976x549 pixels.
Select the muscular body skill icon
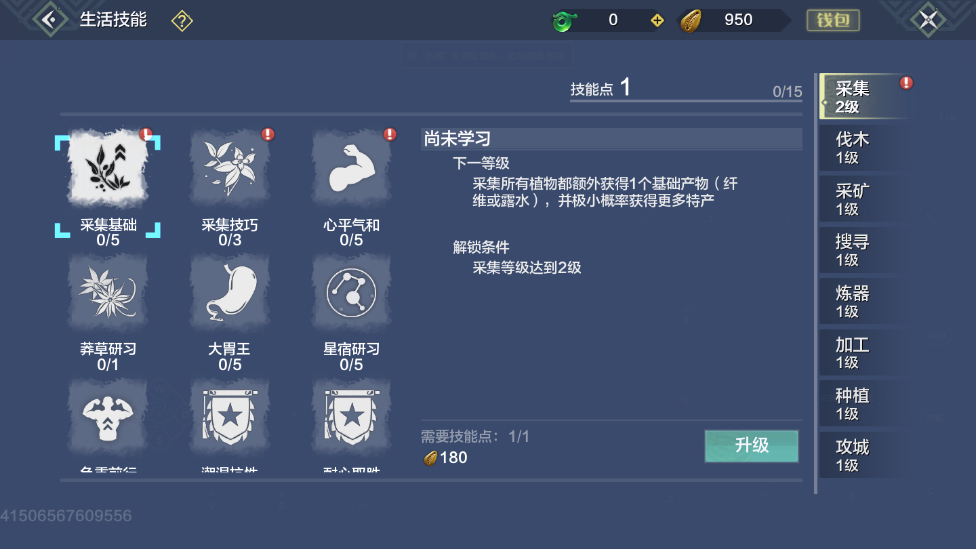(x=108, y=417)
